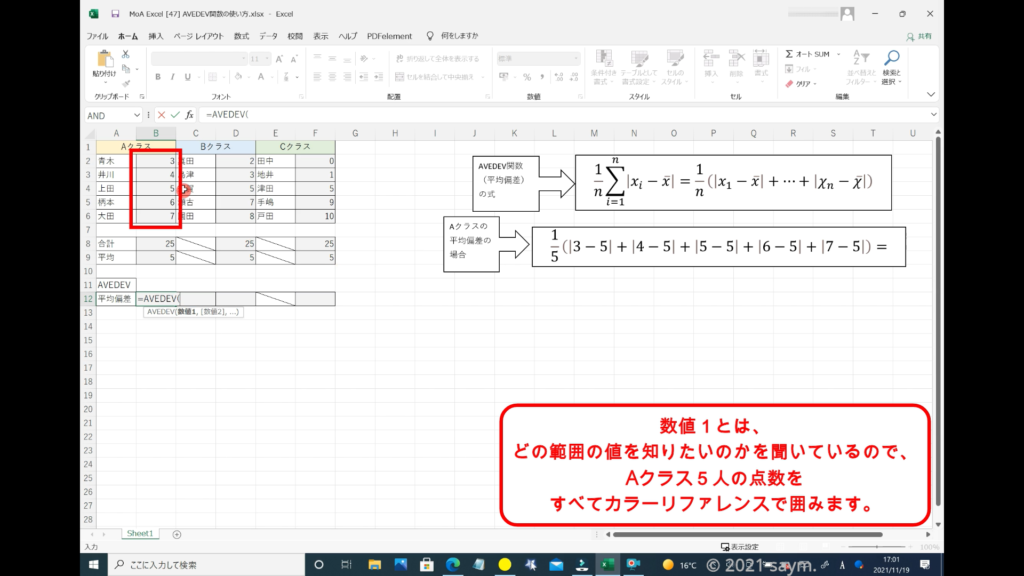Open the Data (データ) tab
This screenshot has height=576, width=1024.
(x=268, y=36)
